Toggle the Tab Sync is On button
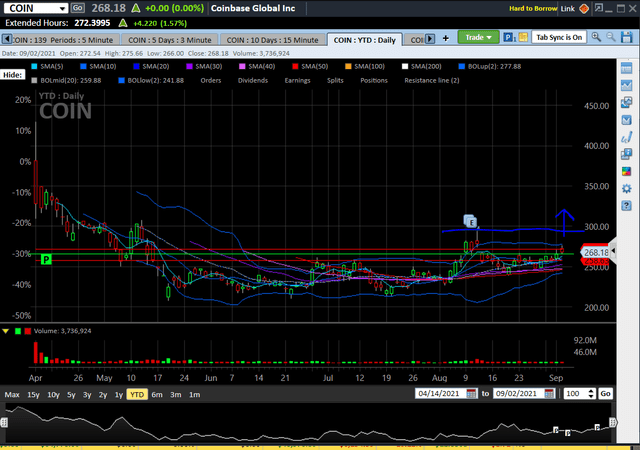Screen dimensions: 640x450 559,38
